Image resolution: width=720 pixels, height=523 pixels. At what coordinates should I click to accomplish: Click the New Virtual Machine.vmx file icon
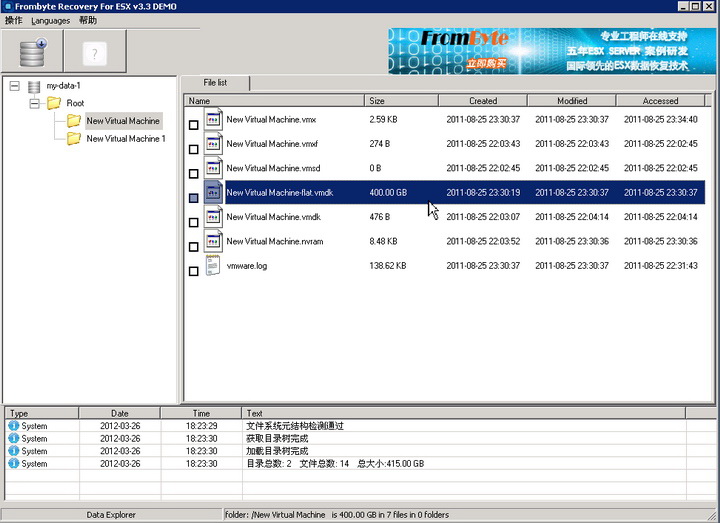pos(213,119)
